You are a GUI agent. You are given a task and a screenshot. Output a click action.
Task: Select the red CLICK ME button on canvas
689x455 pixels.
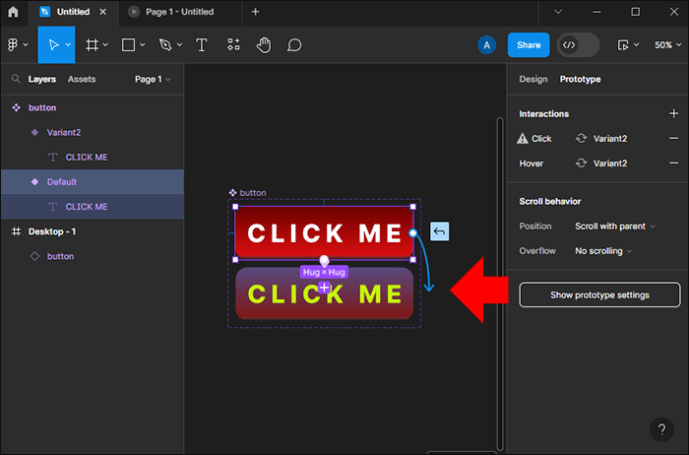click(324, 233)
